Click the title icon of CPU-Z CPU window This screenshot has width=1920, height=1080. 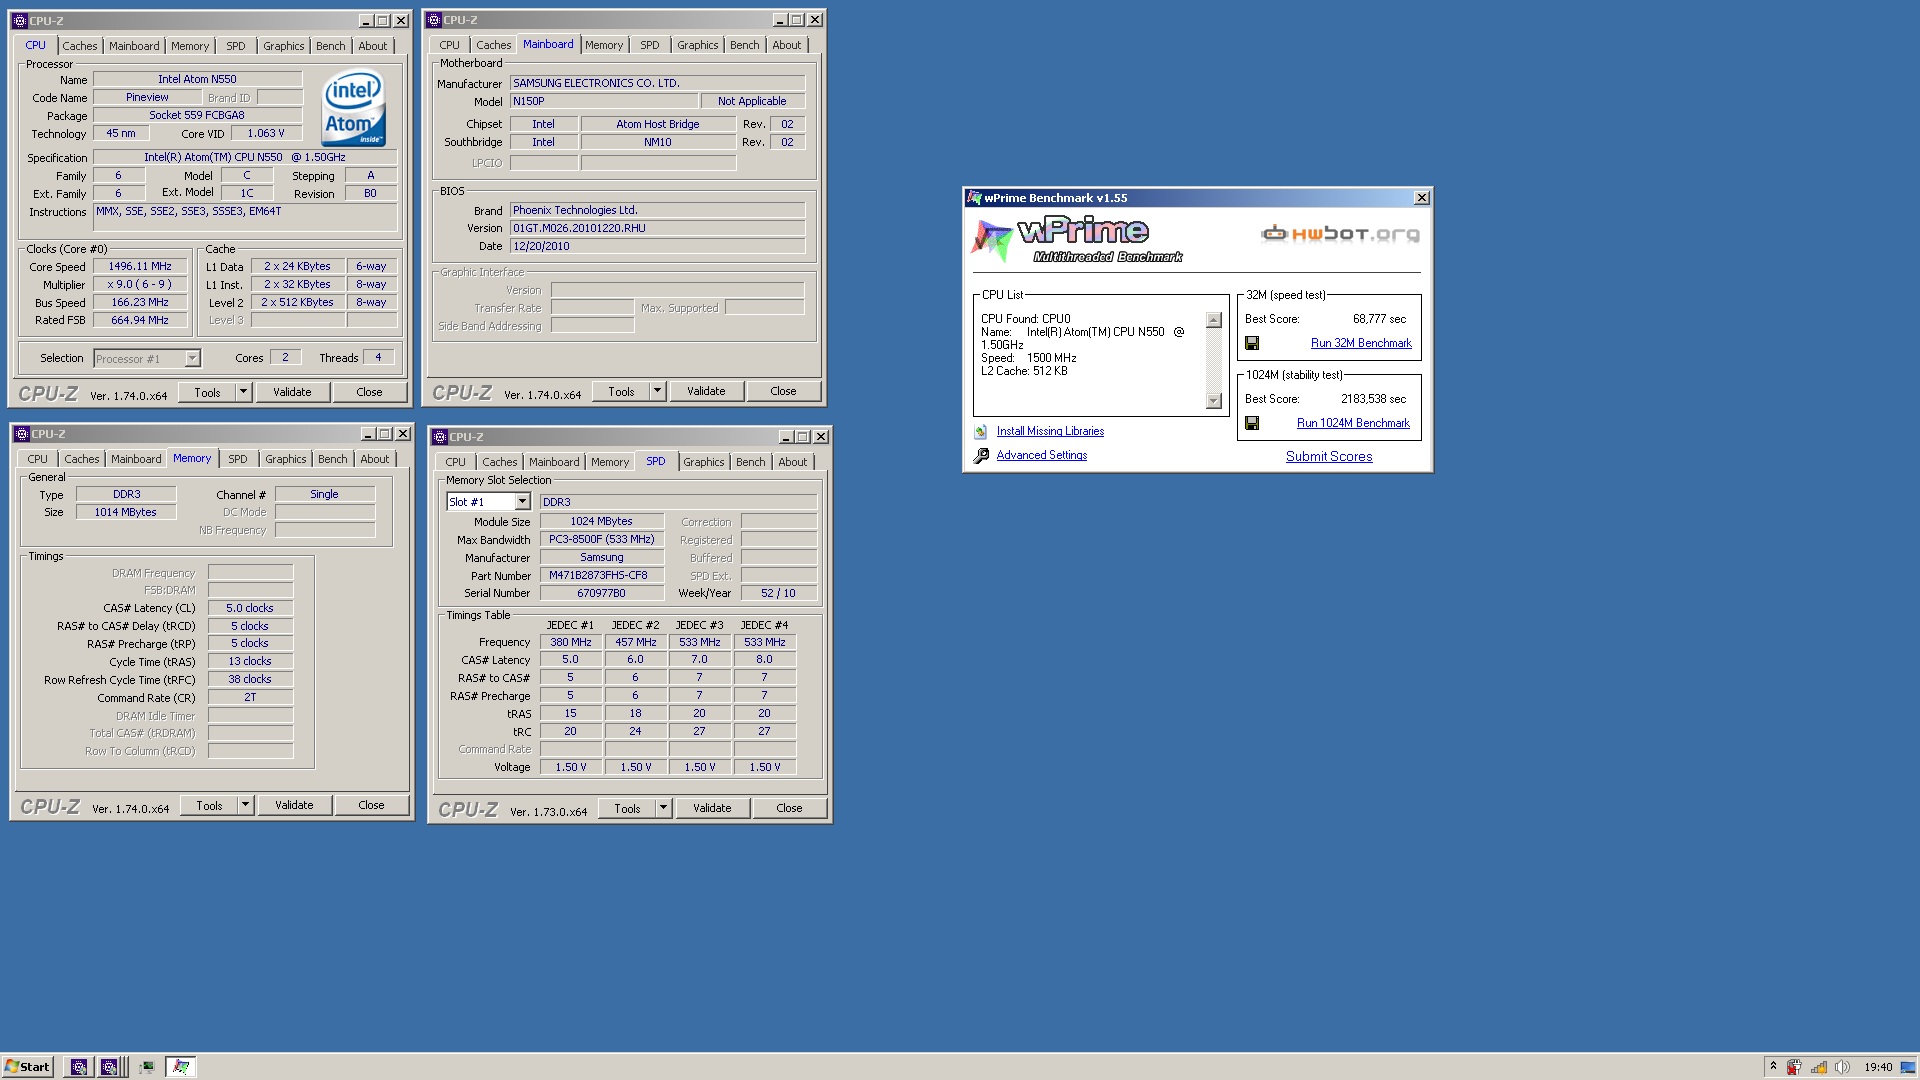coord(20,21)
